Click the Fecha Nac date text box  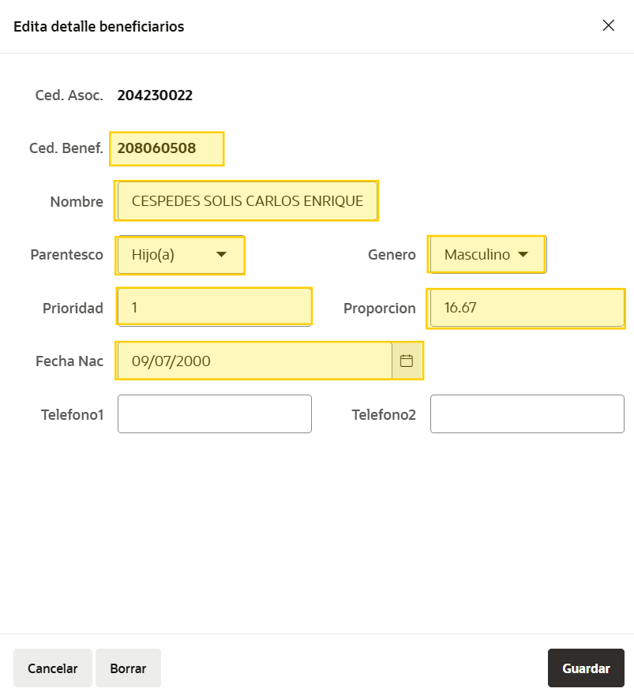click(254, 361)
